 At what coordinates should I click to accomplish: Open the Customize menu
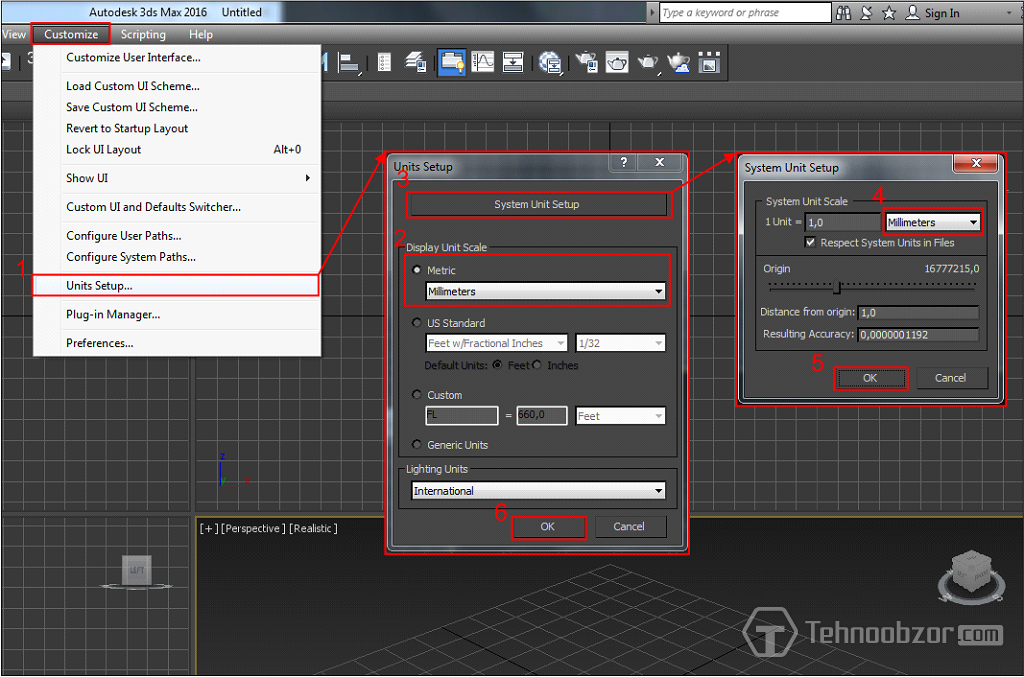(71, 35)
